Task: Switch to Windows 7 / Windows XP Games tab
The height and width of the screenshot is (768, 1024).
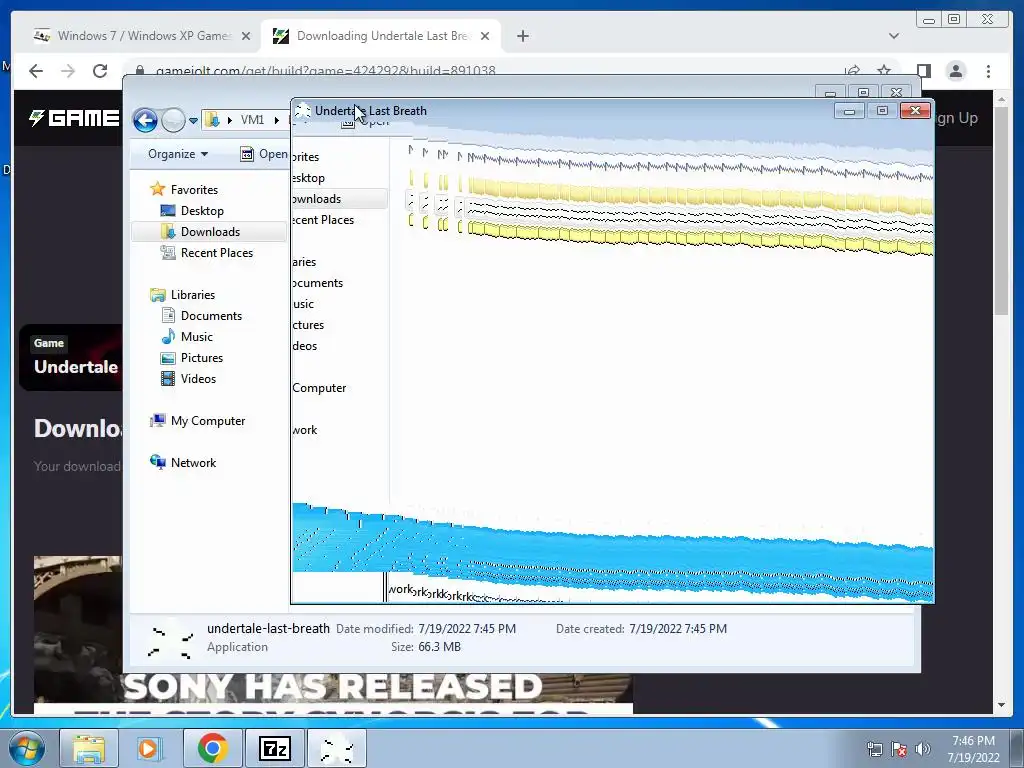Action: (x=144, y=36)
